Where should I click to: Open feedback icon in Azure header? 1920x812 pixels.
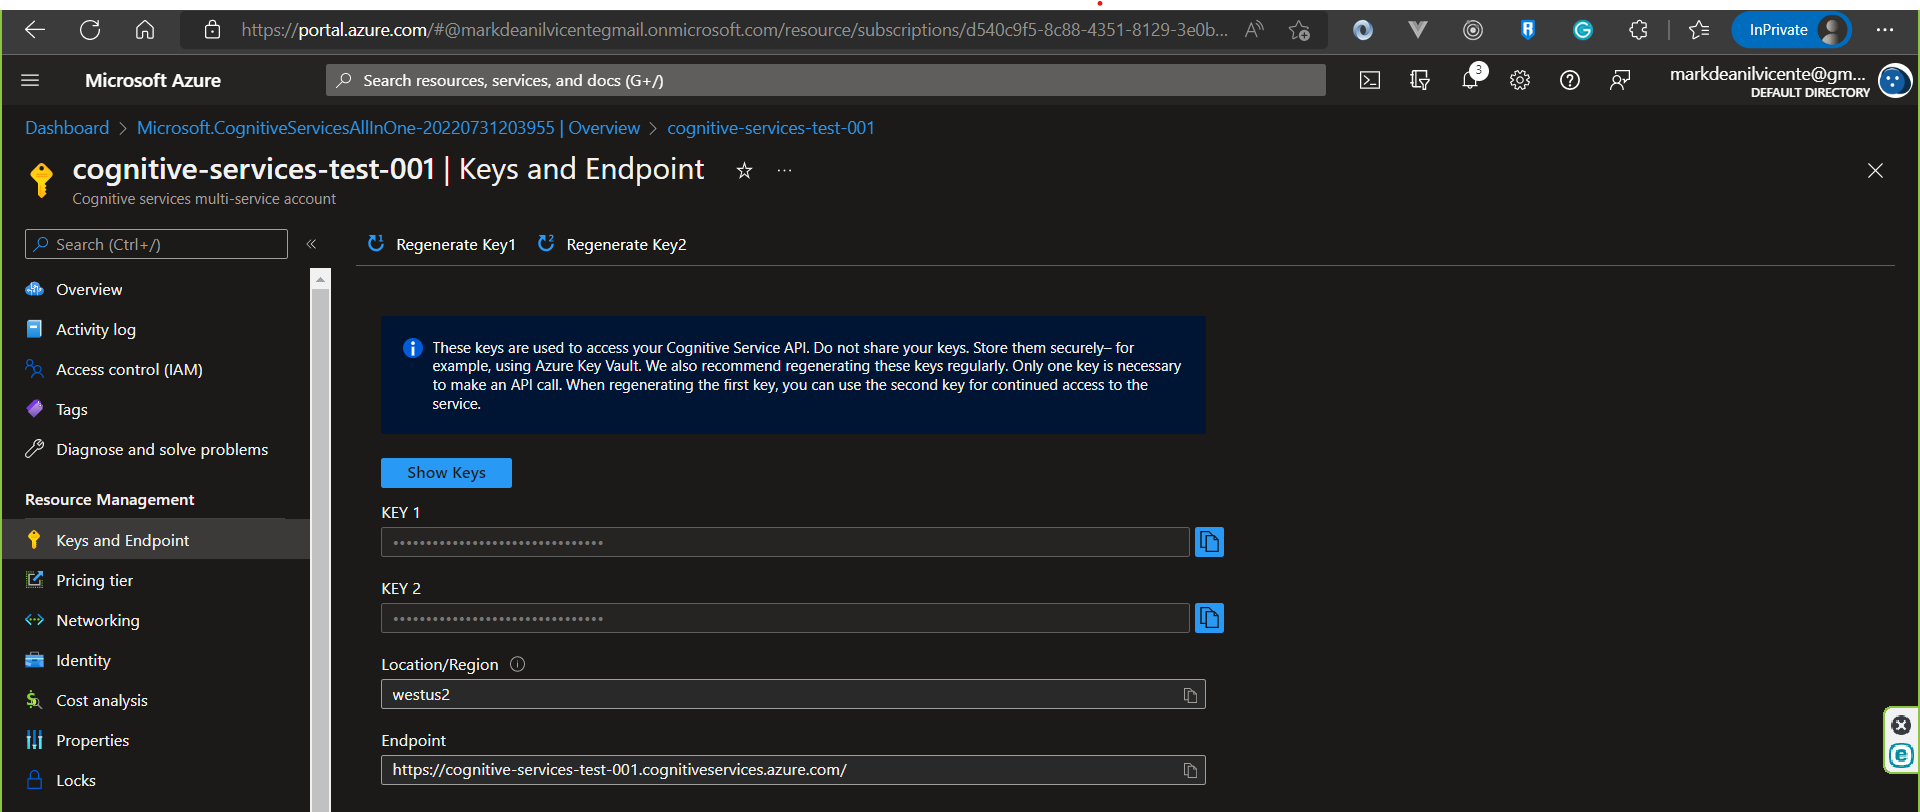pos(1620,80)
